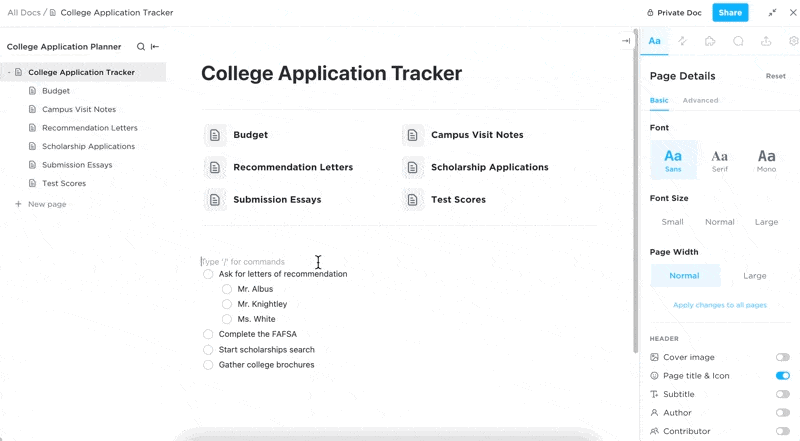Enable the Cover image toggle
The width and height of the screenshot is (800, 441).
(x=782, y=357)
